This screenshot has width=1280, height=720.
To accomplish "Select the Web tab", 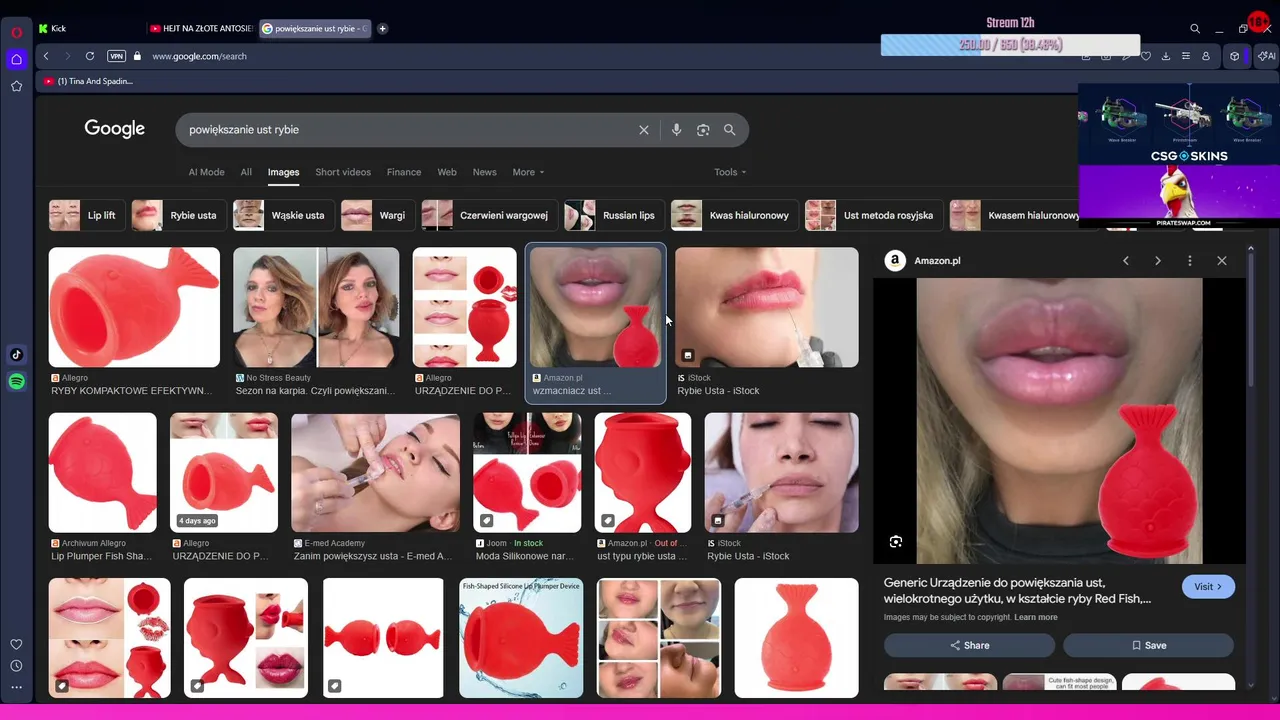I will coord(447,172).
